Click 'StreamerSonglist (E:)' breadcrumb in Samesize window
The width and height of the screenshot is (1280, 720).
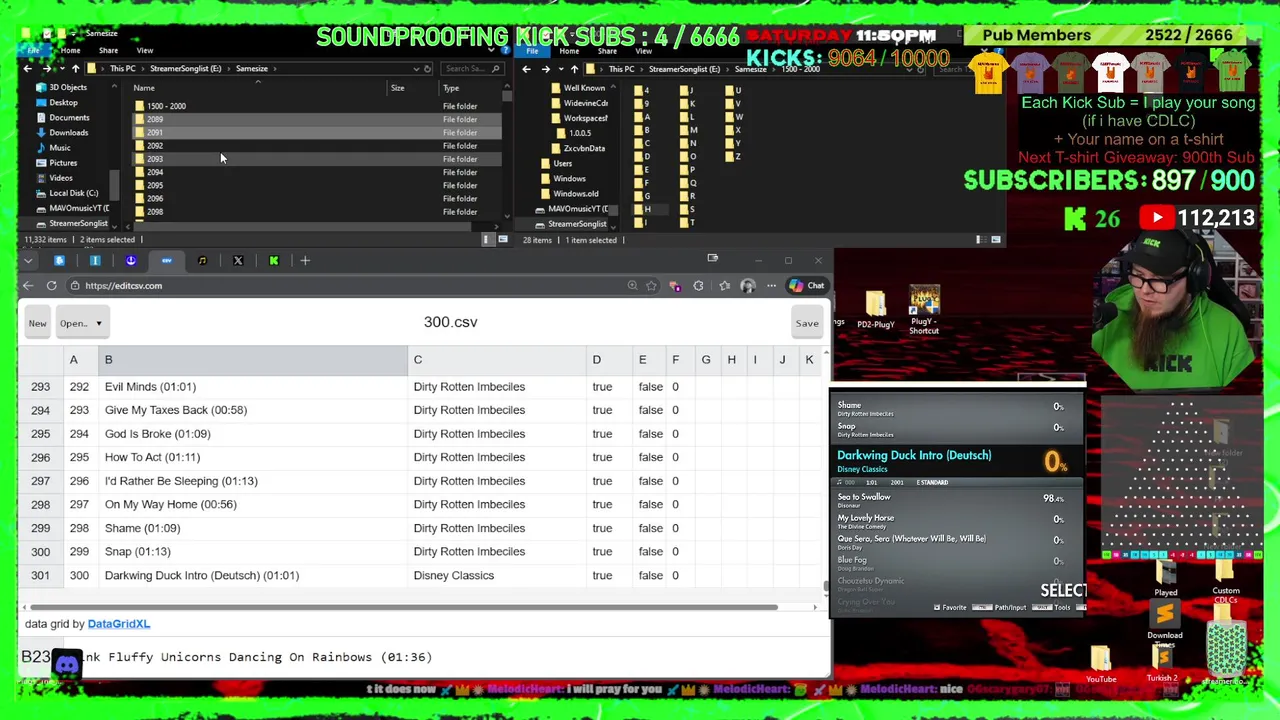click(185, 69)
